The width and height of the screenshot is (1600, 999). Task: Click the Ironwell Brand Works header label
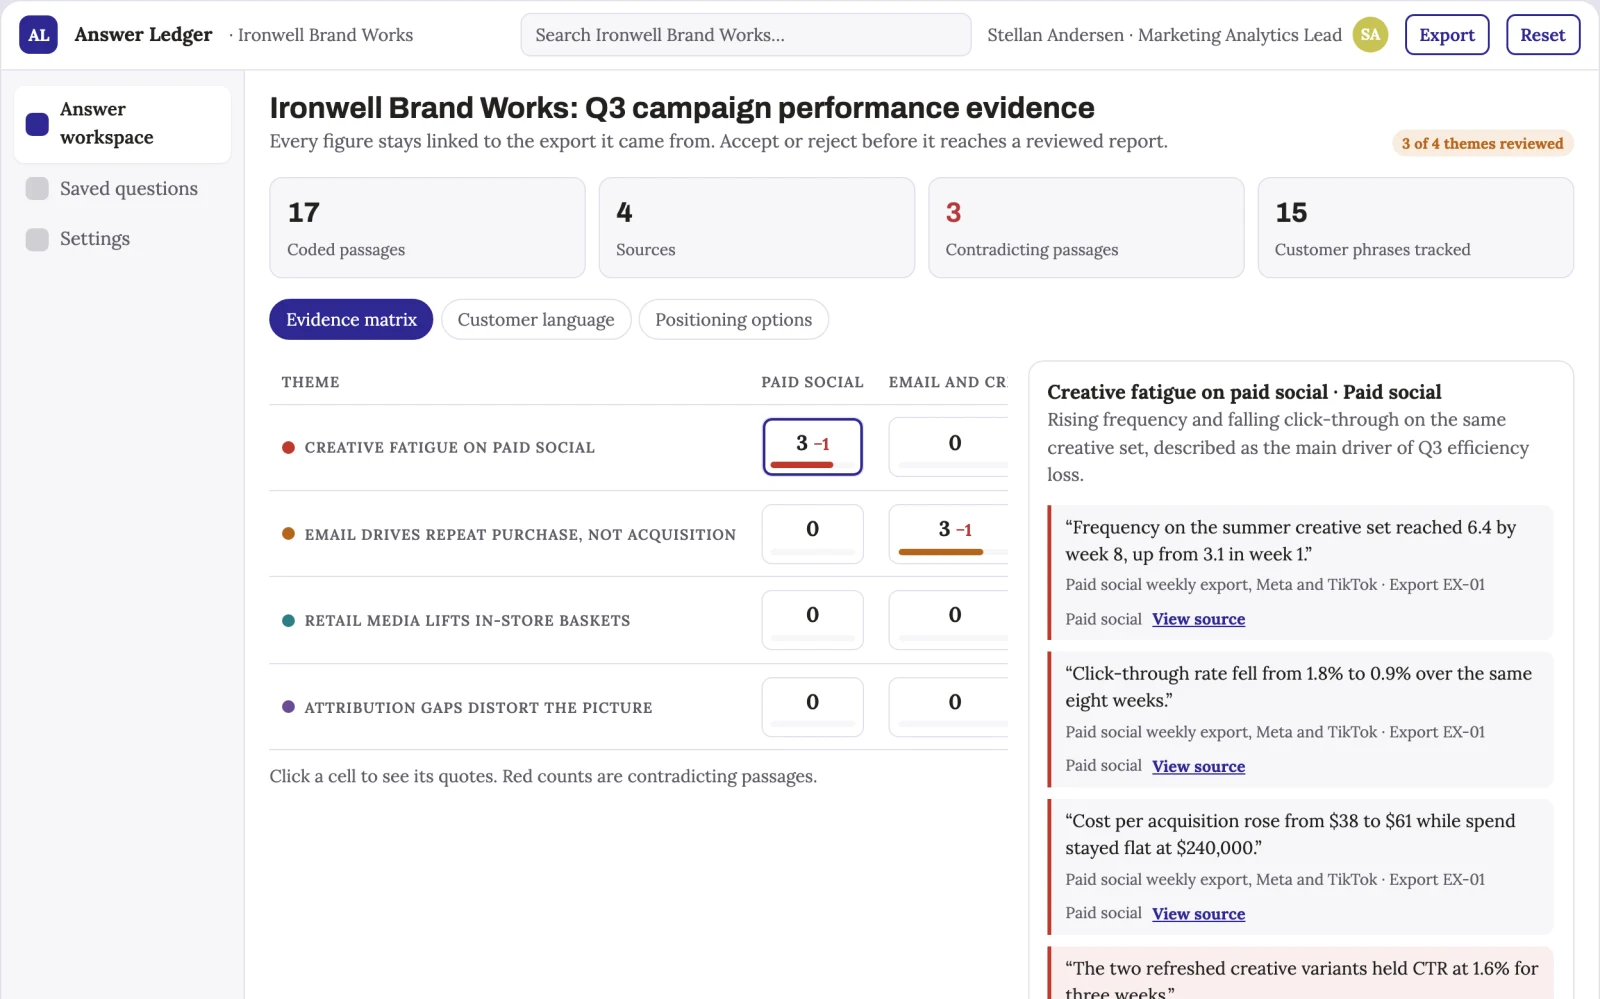pyautogui.click(x=325, y=35)
